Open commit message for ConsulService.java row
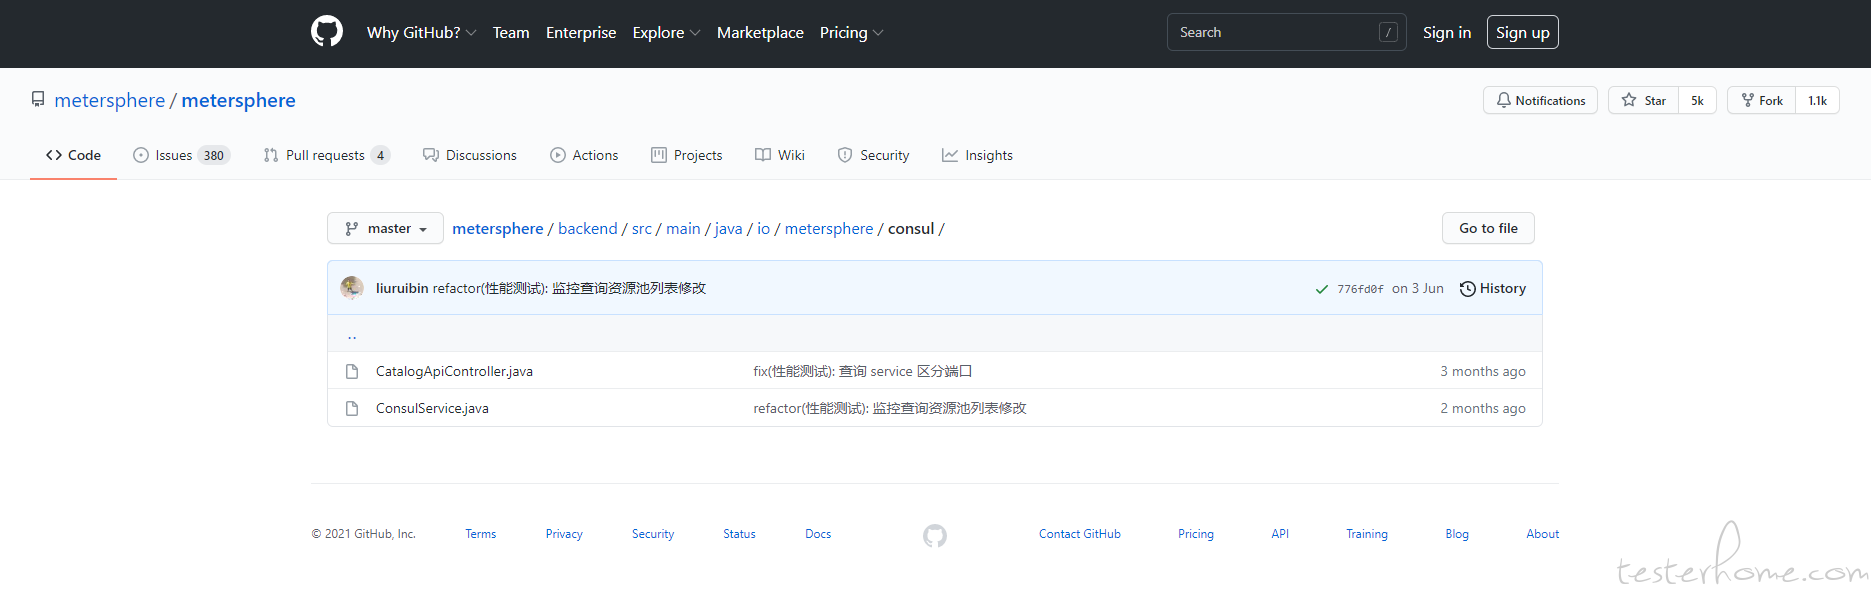This screenshot has height=610, width=1871. coord(890,408)
